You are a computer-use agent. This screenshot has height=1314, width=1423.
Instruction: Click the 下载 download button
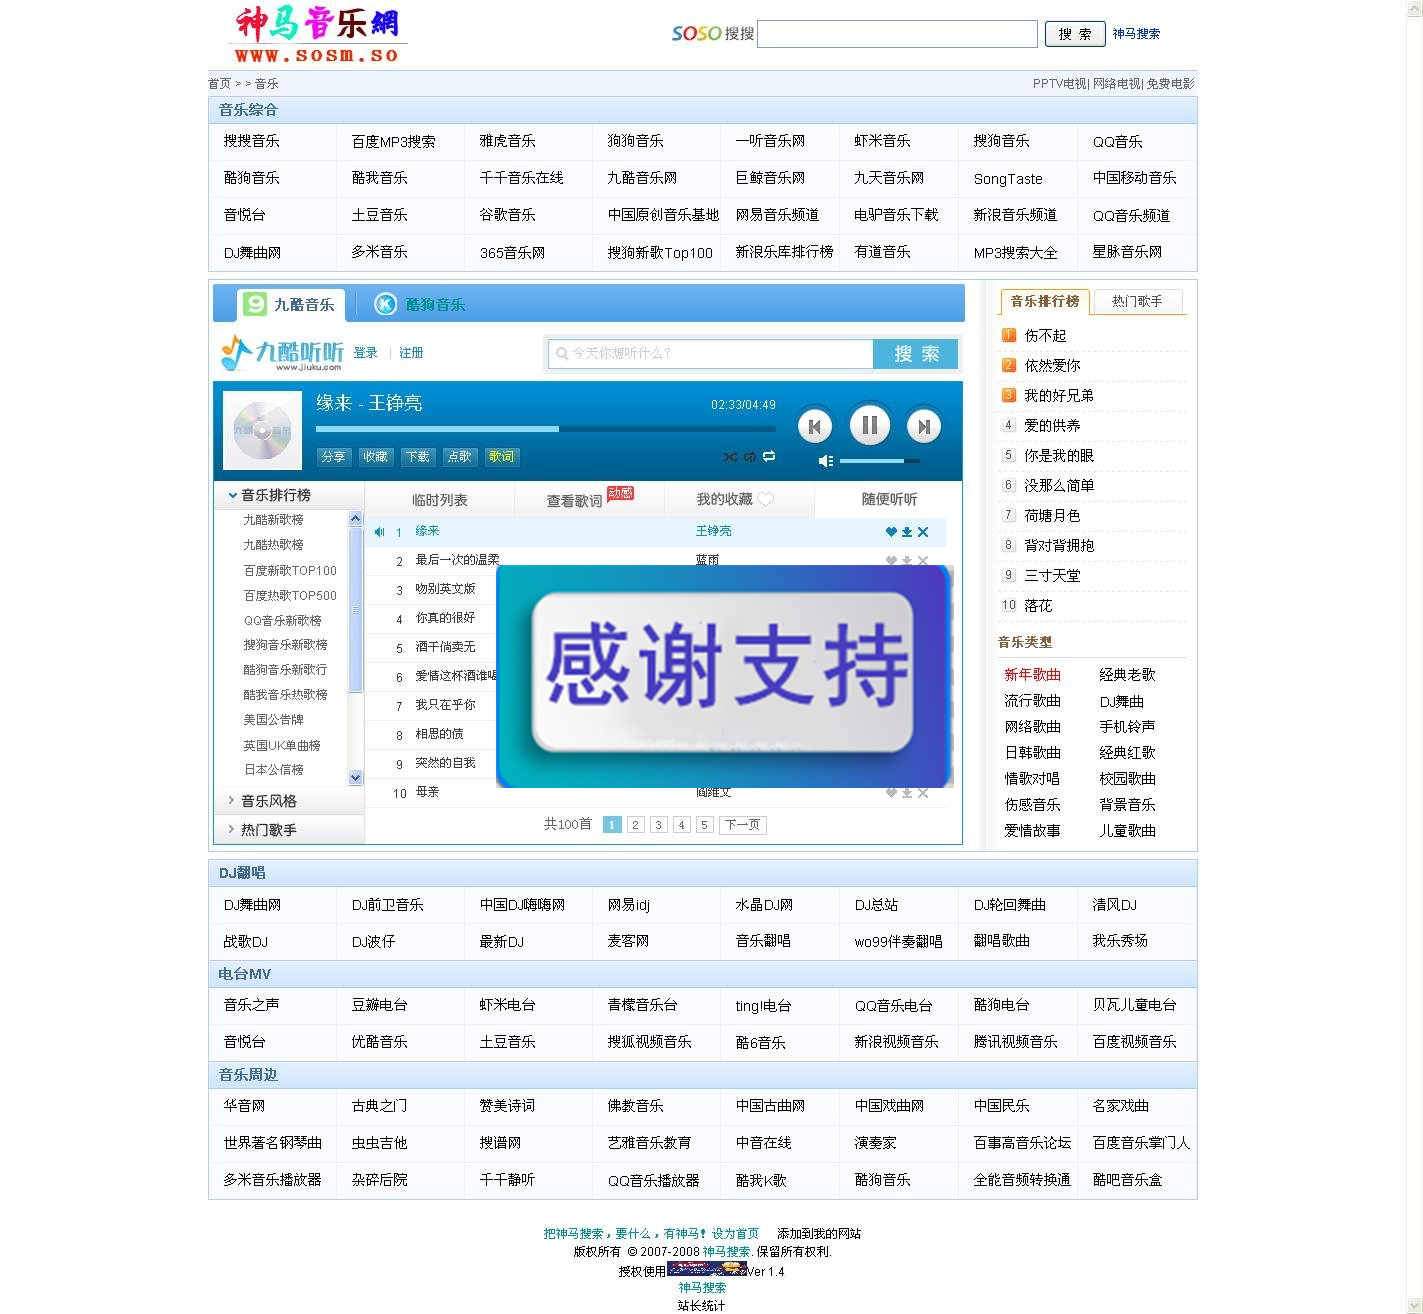tap(417, 457)
